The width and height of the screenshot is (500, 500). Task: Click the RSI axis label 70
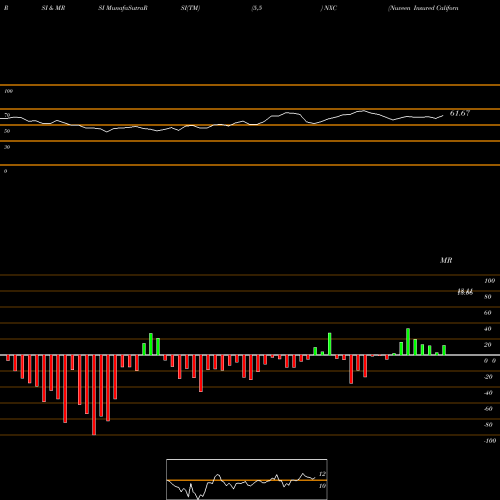(x=7, y=115)
